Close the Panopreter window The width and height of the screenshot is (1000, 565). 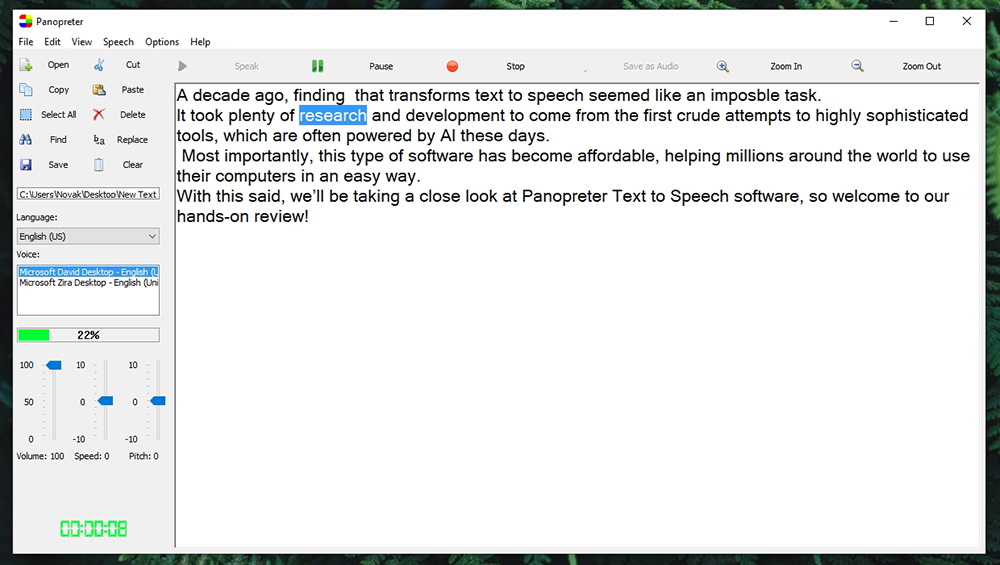tap(967, 22)
